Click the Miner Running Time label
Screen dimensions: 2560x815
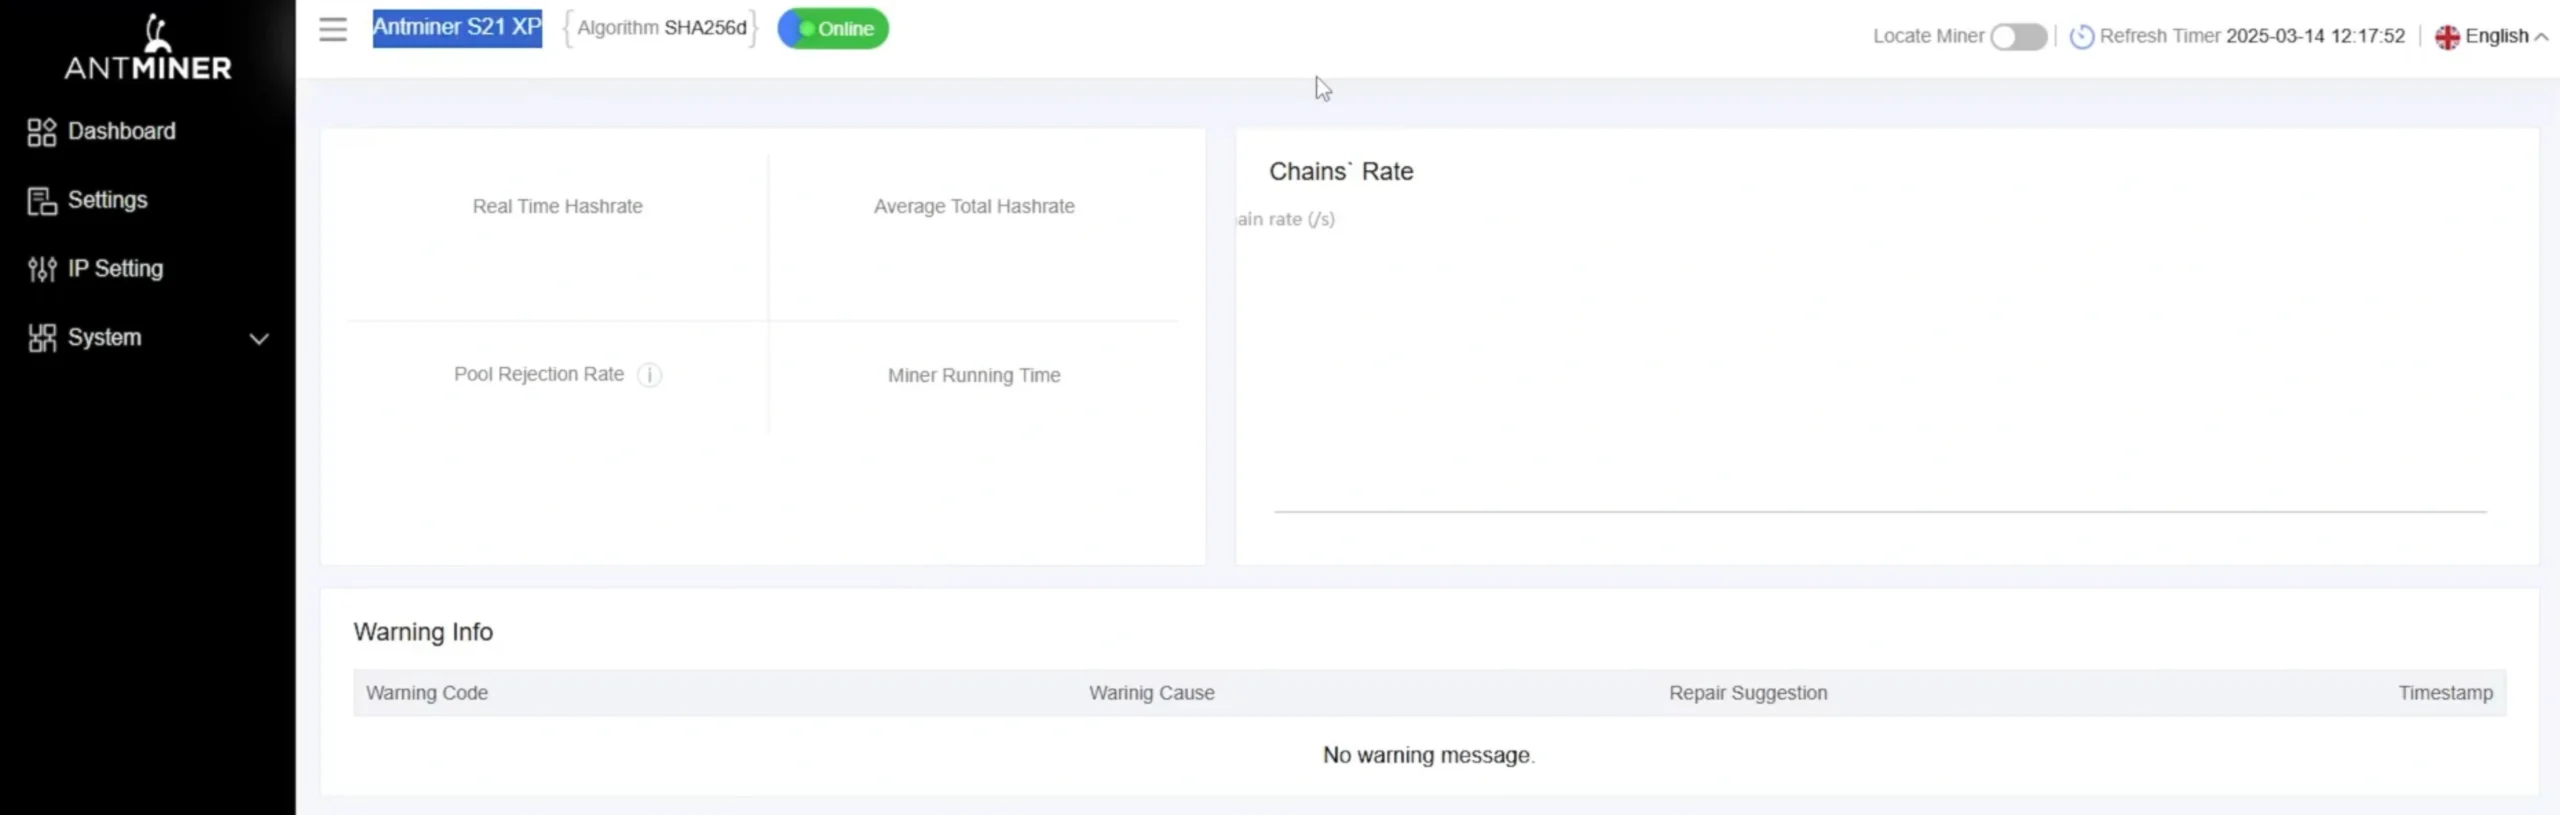coord(974,375)
